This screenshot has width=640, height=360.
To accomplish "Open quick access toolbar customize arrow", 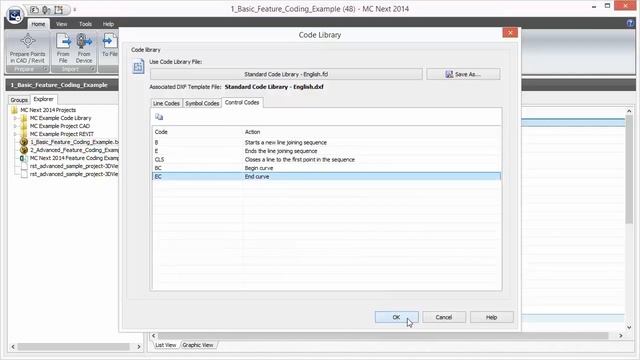I will [75, 9].
